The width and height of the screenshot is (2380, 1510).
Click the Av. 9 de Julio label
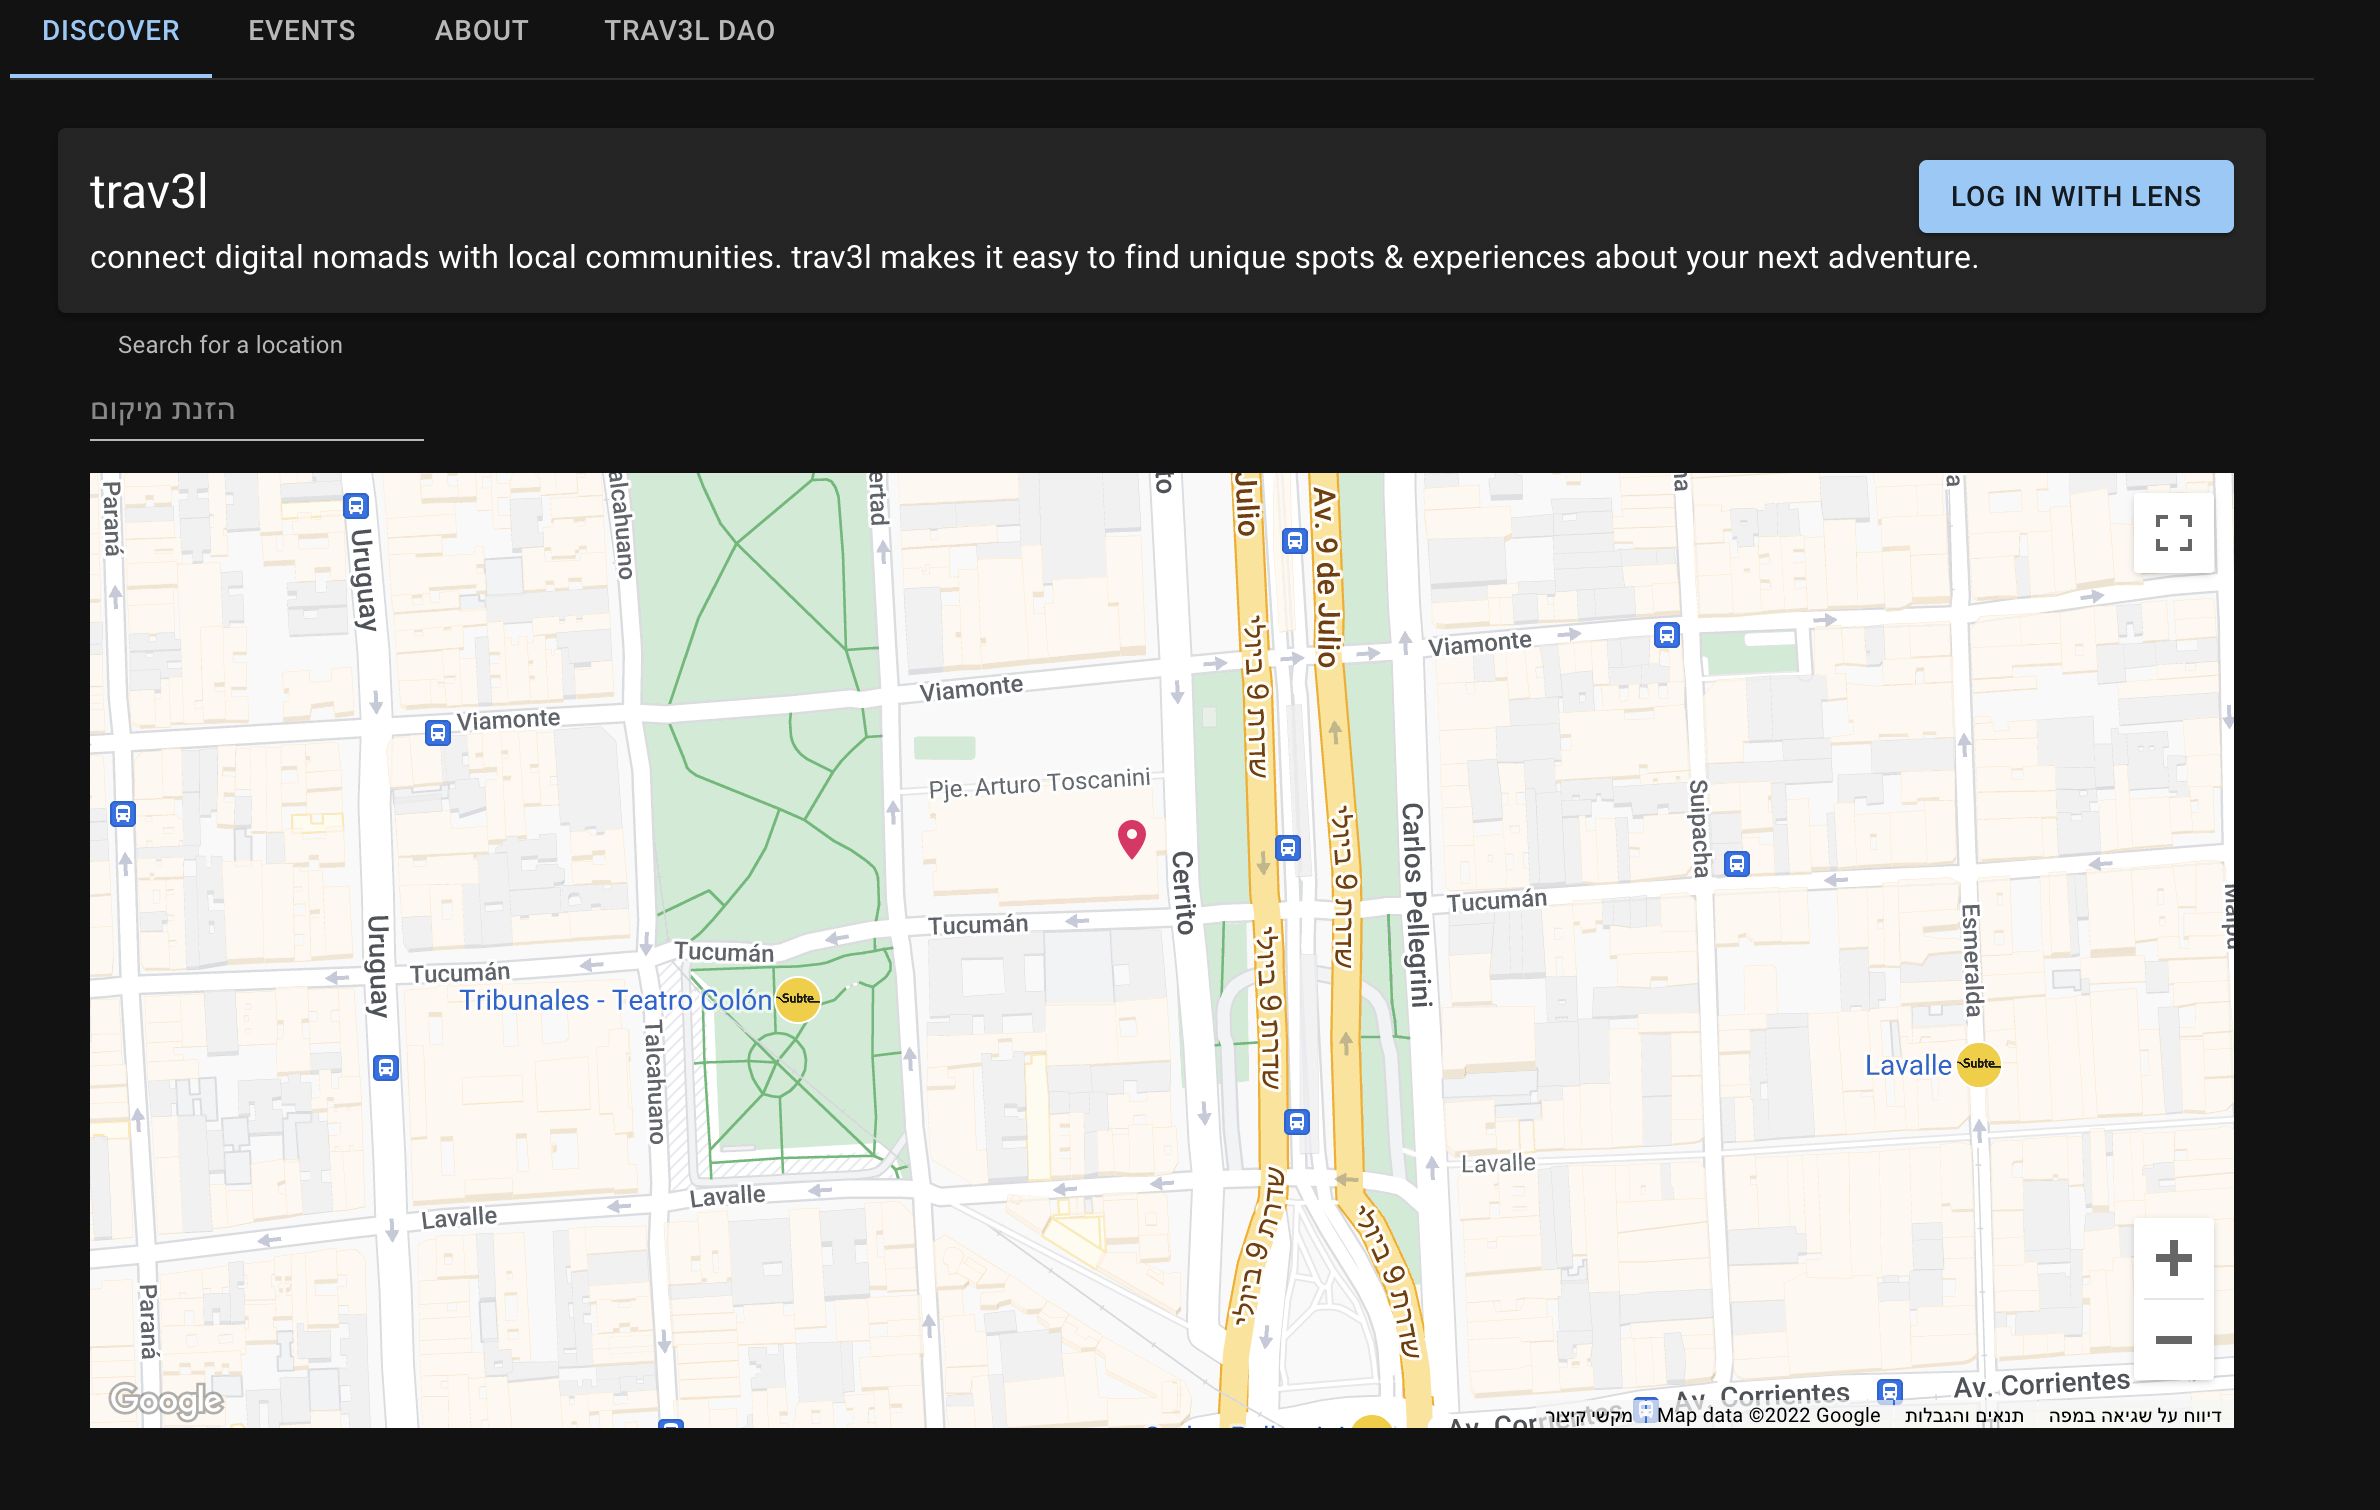point(1326,577)
